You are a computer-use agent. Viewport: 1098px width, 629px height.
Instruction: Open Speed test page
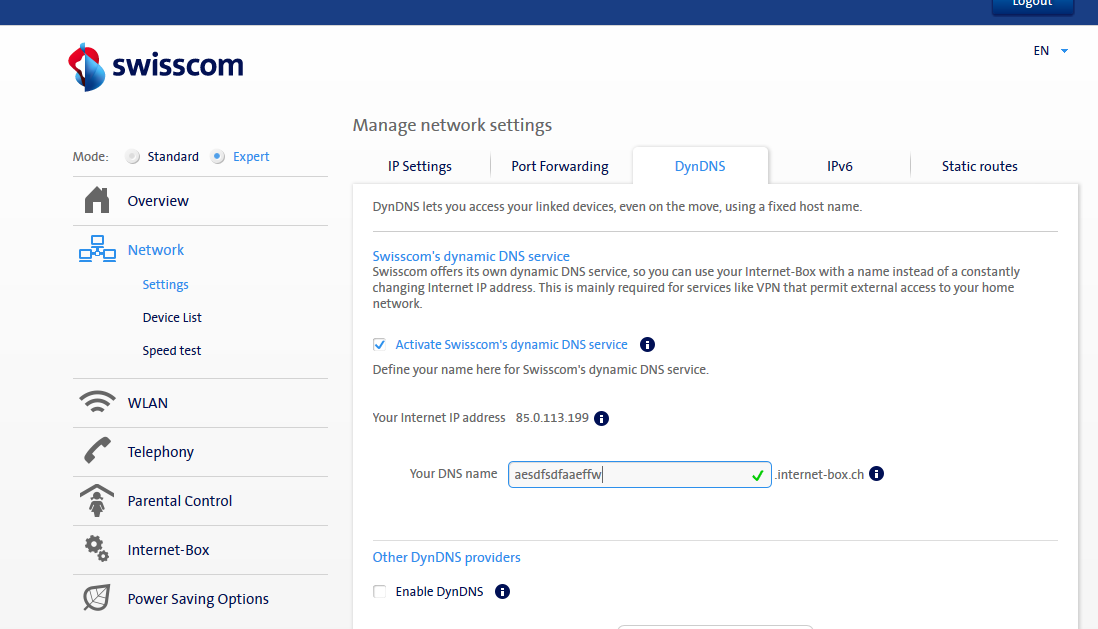pos(172,351)
